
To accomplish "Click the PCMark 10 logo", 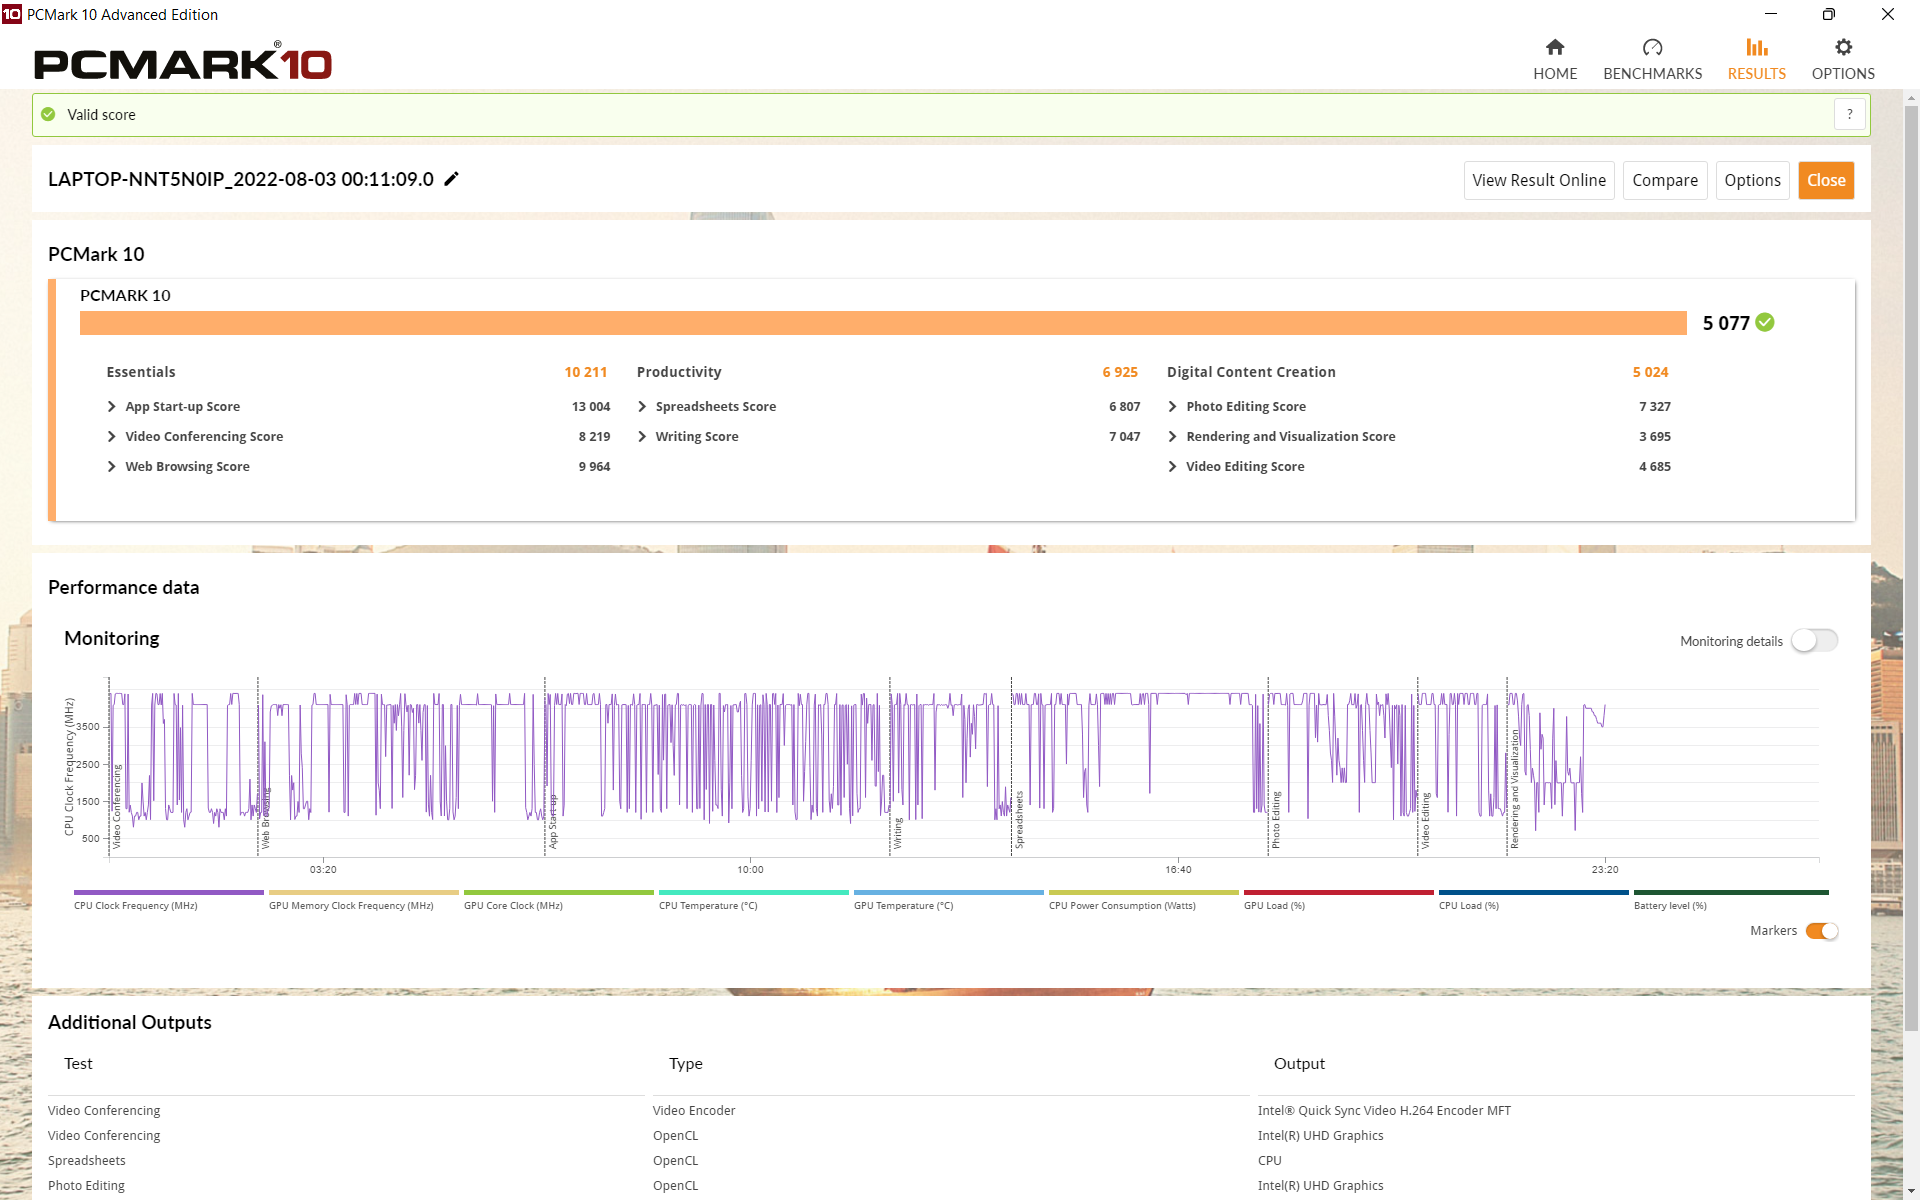I will [183, 62].
